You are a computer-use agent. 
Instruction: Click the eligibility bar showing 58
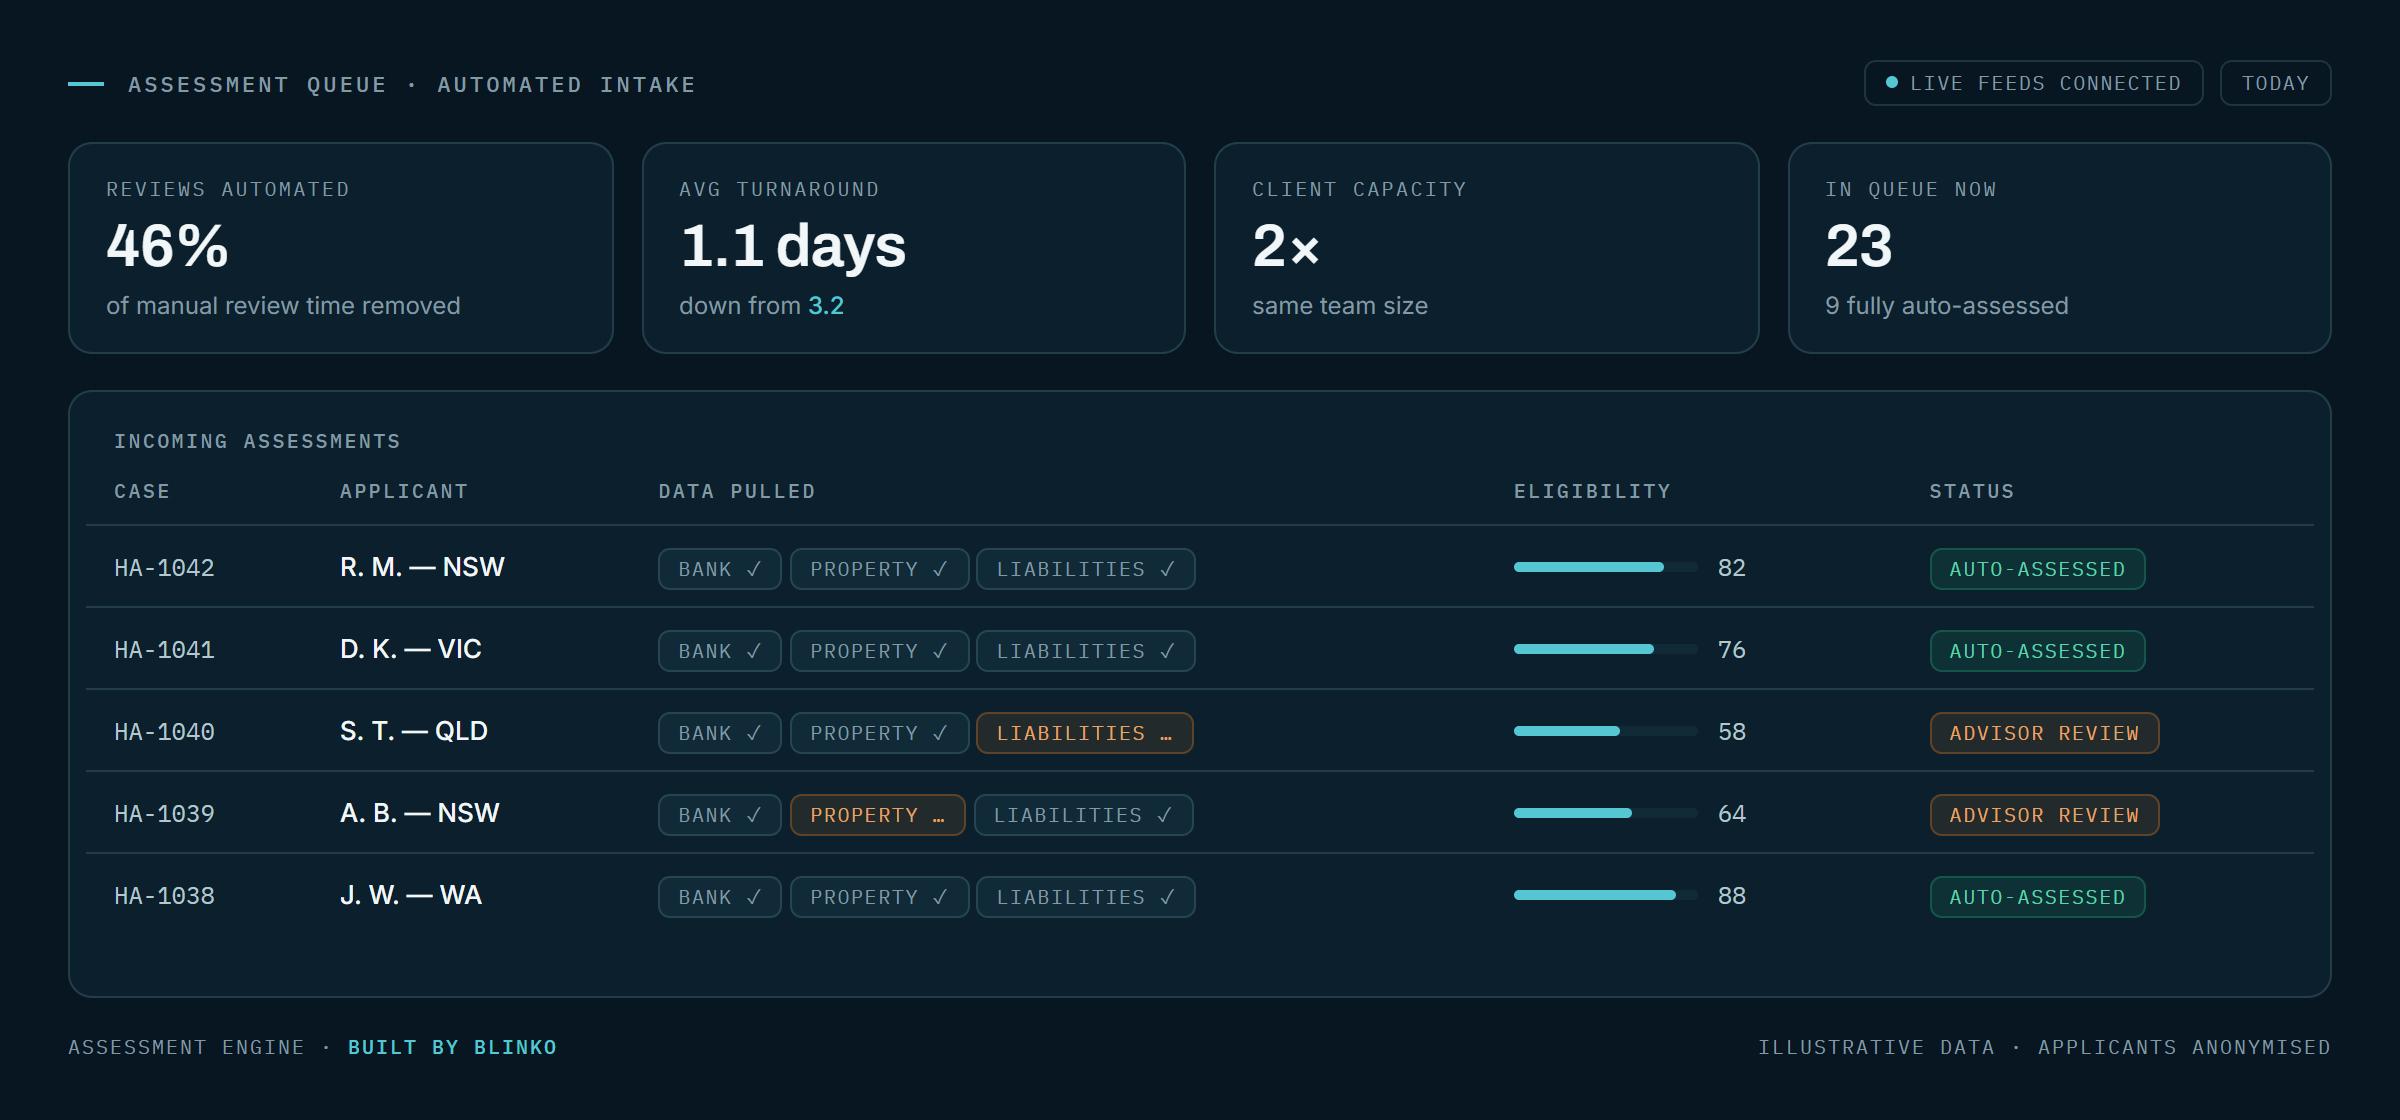click(1605, 731)
